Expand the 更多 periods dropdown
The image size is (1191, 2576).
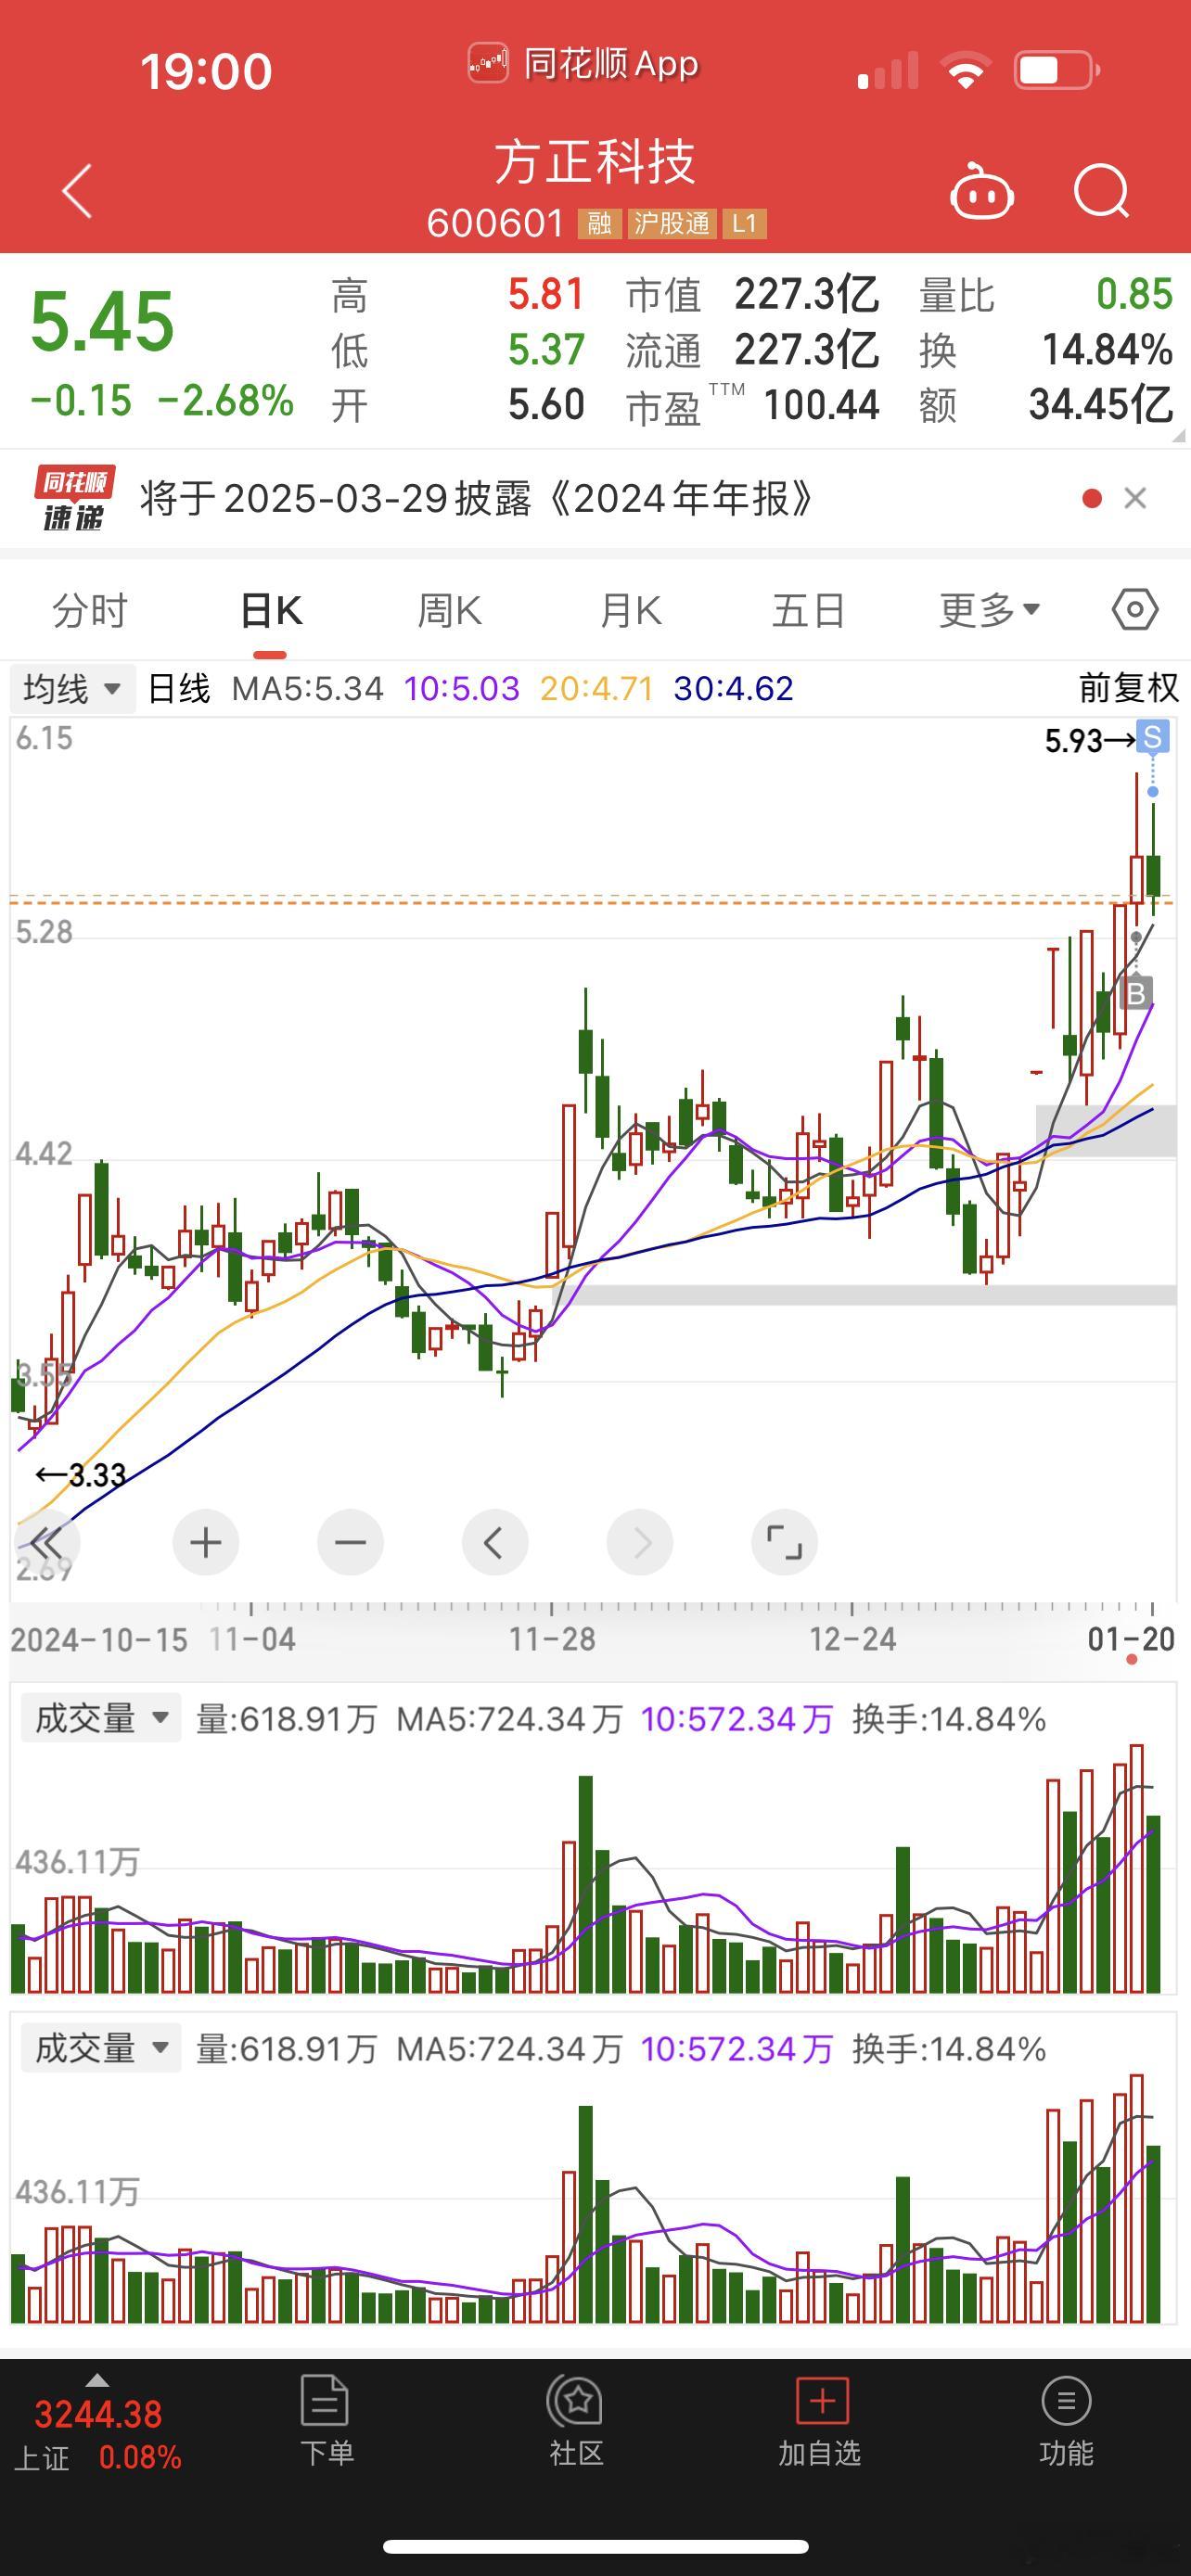[989, 610]
